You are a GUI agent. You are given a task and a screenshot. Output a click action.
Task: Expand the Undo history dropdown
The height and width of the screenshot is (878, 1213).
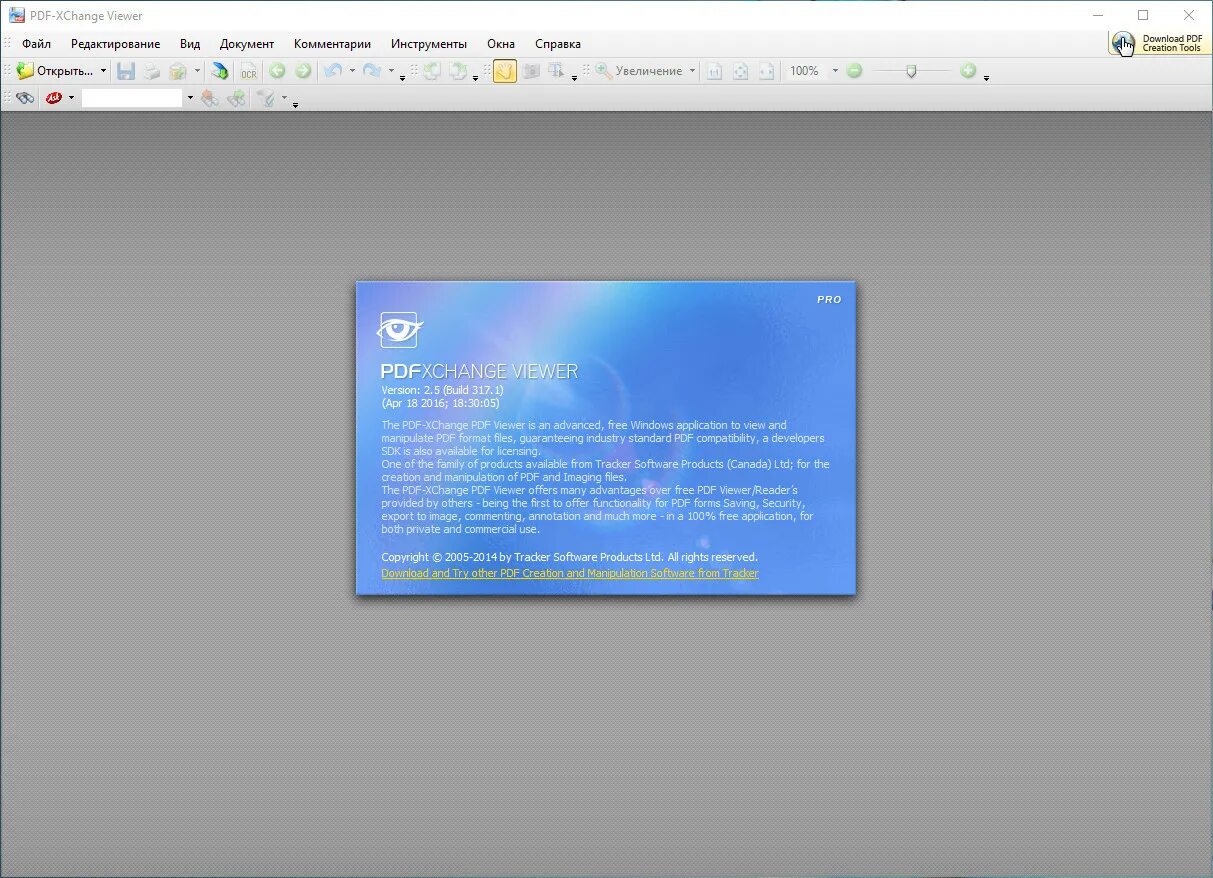[352, 71]
